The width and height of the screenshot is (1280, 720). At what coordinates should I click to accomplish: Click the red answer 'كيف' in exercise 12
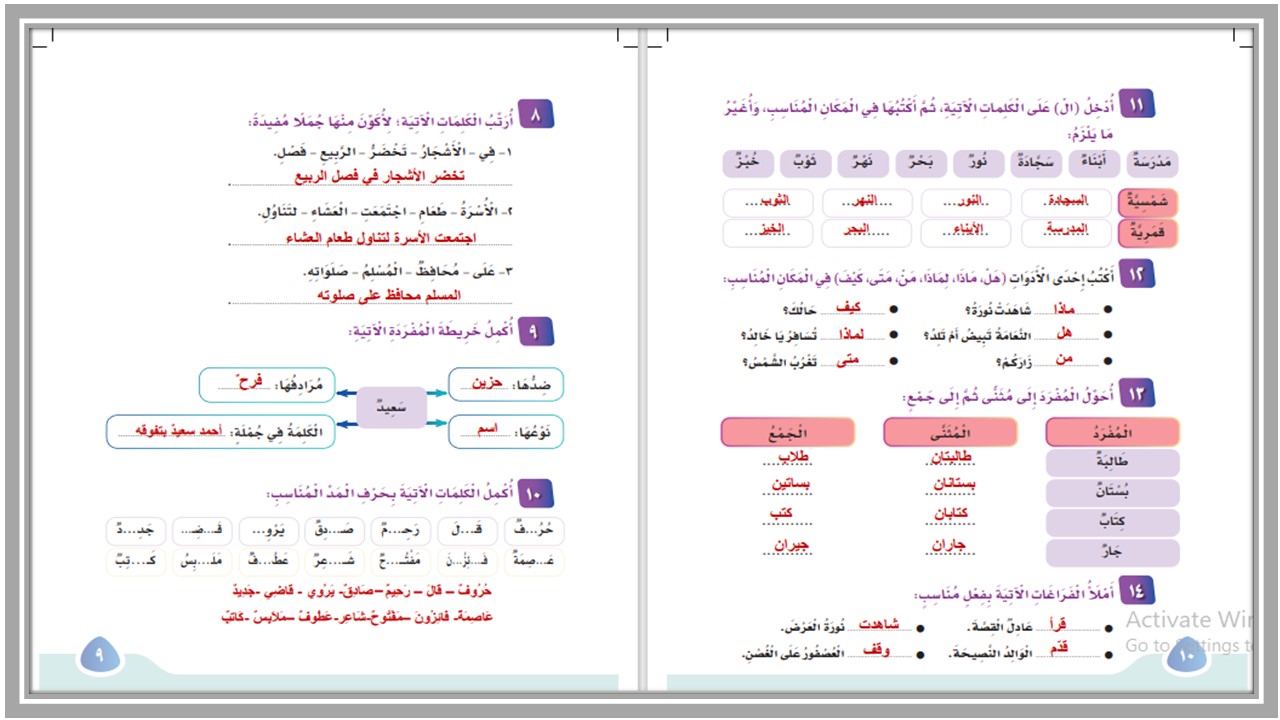click(x=848, y=309)
